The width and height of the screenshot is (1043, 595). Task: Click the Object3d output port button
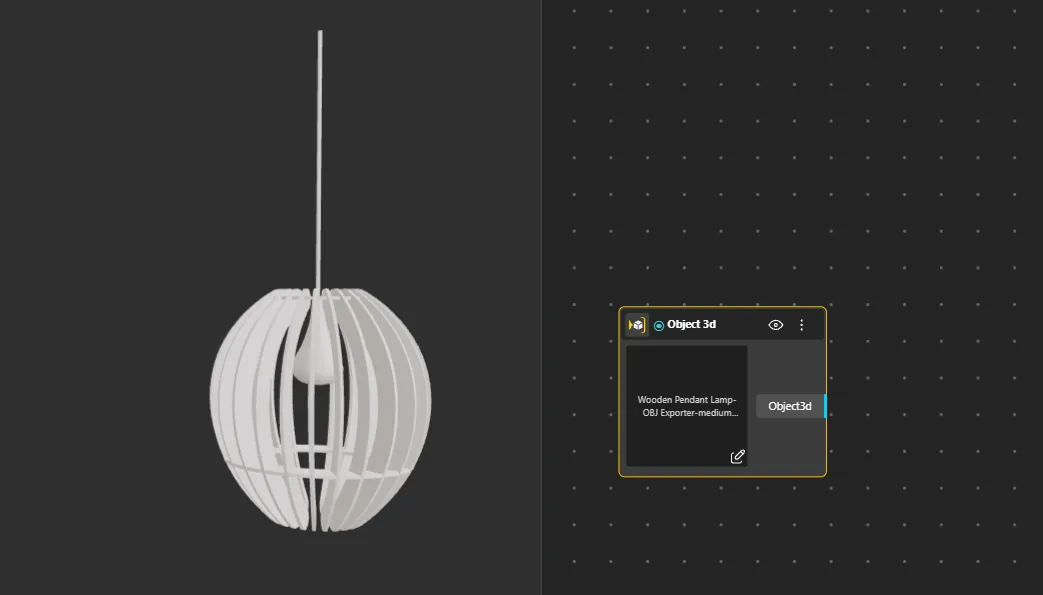coord(790,406)
